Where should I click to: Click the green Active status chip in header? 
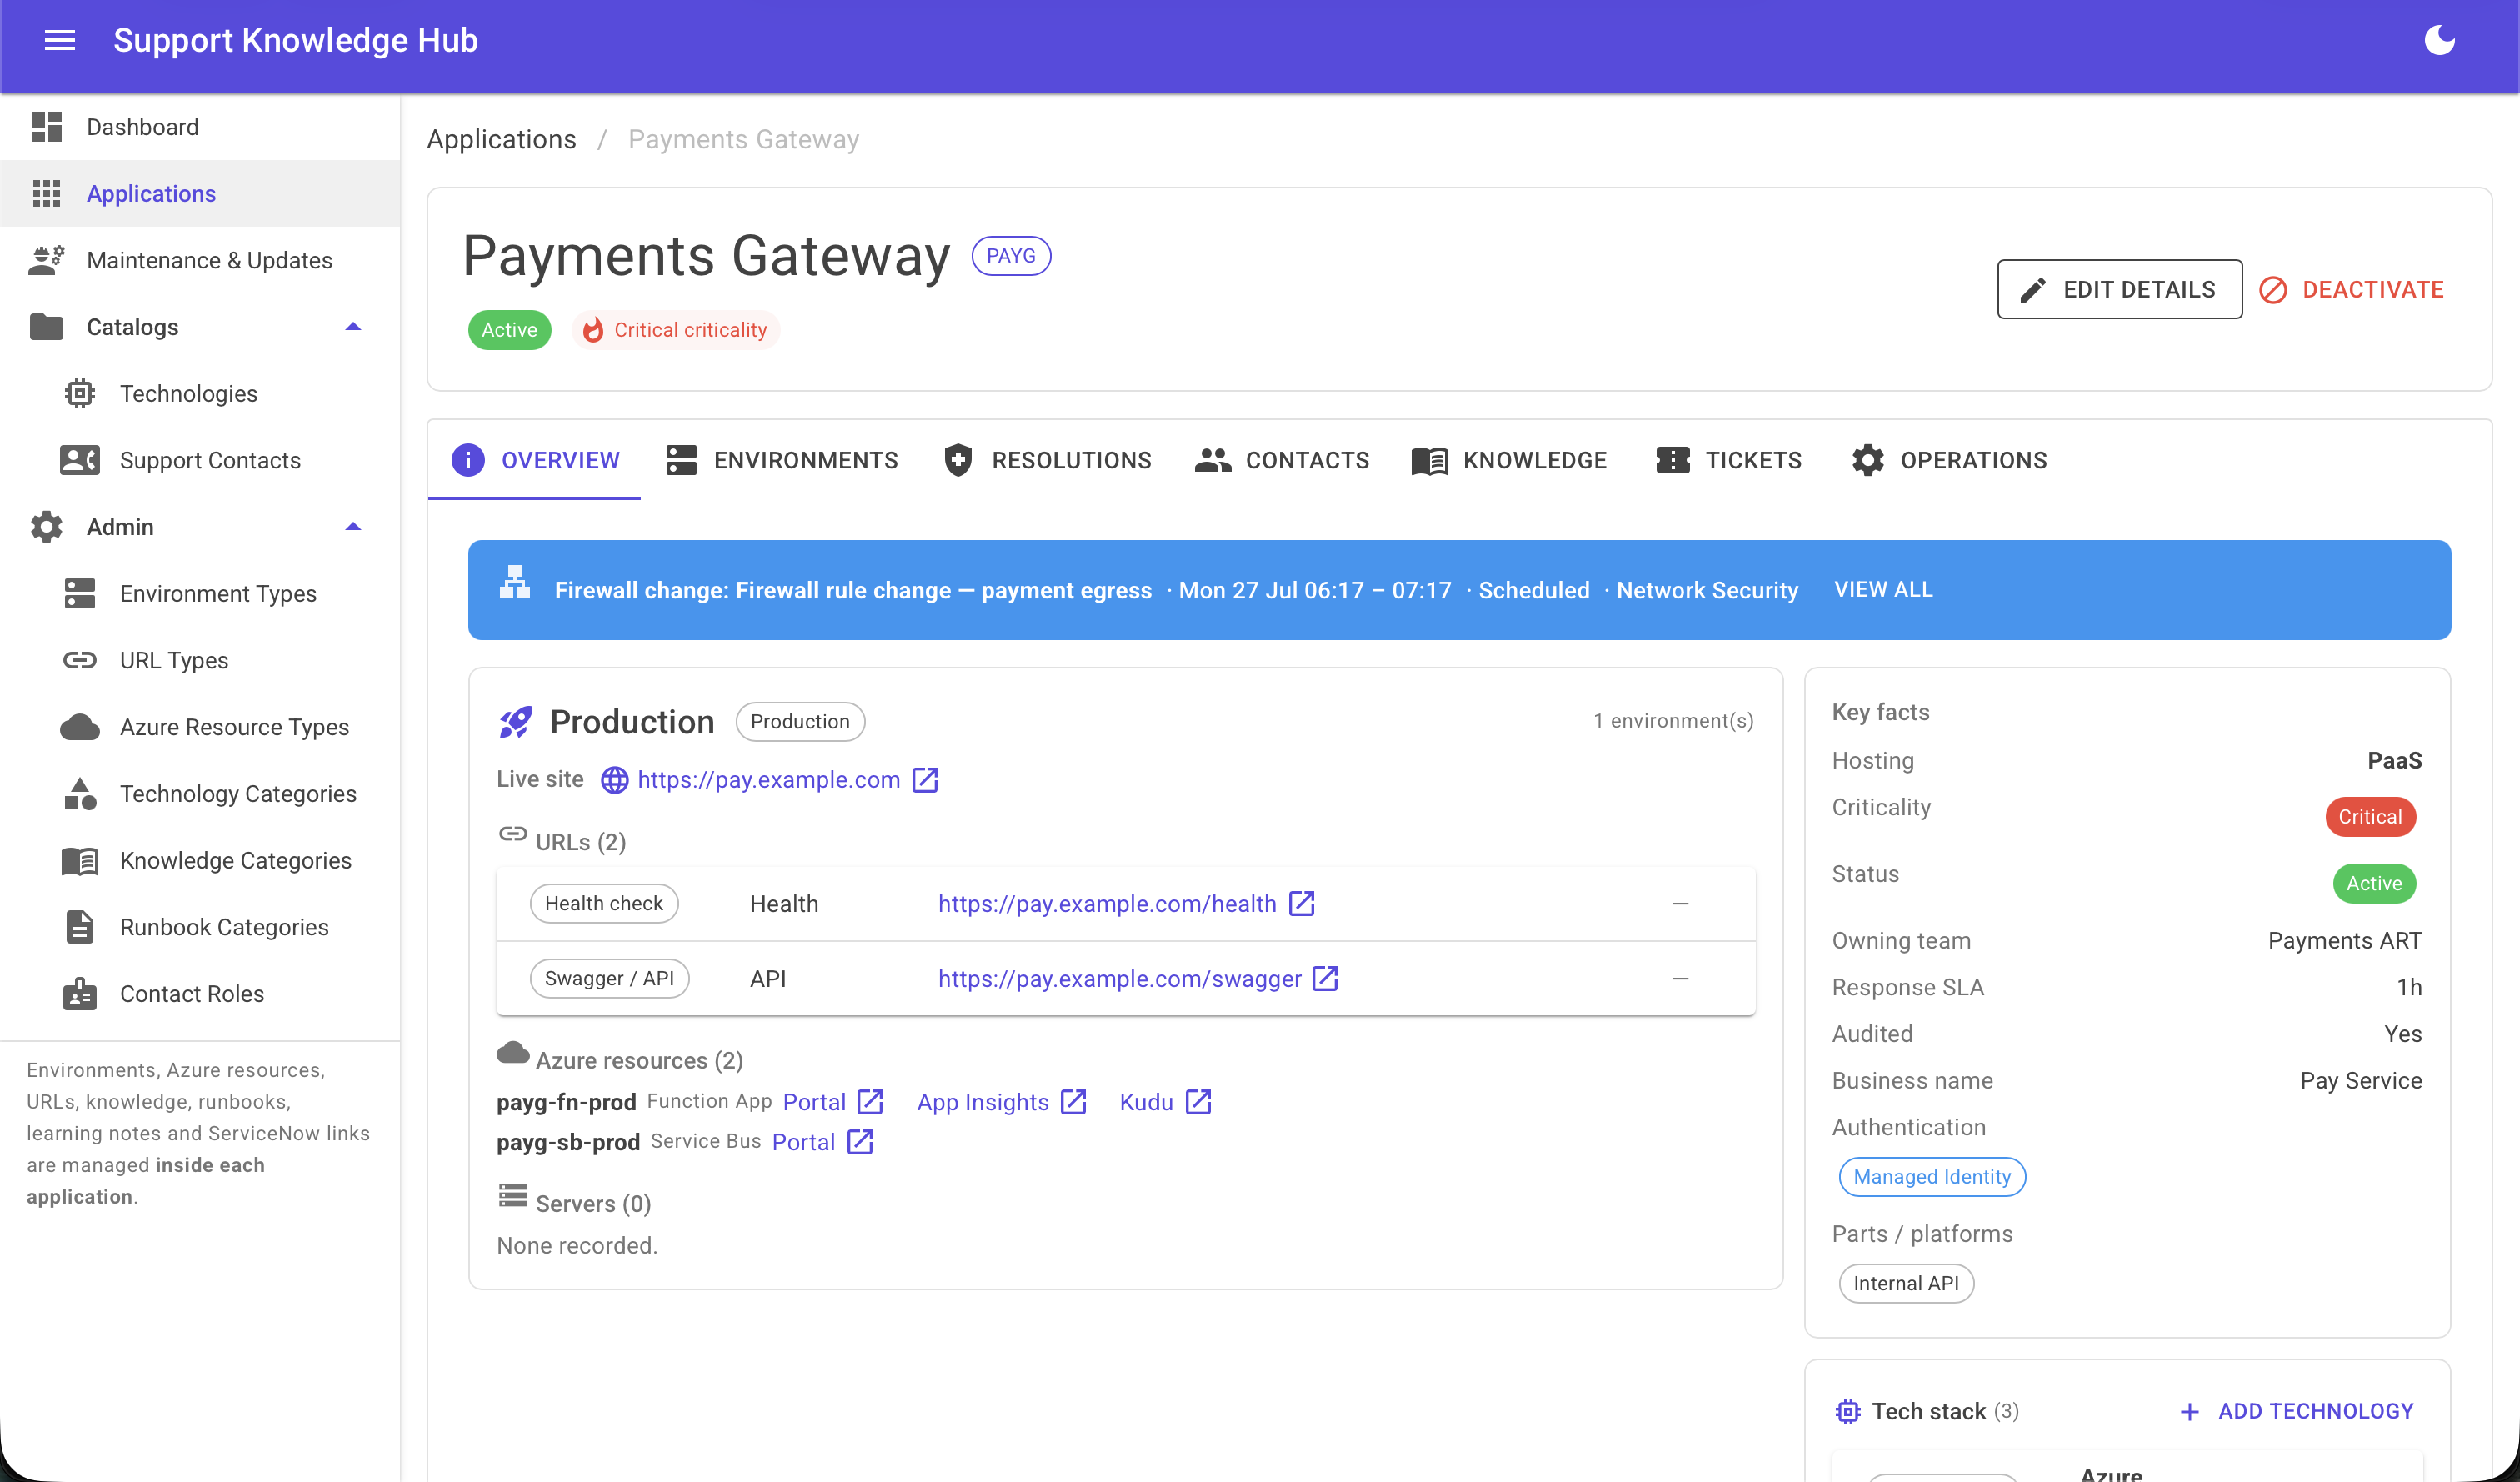click(x=509, y=329)
